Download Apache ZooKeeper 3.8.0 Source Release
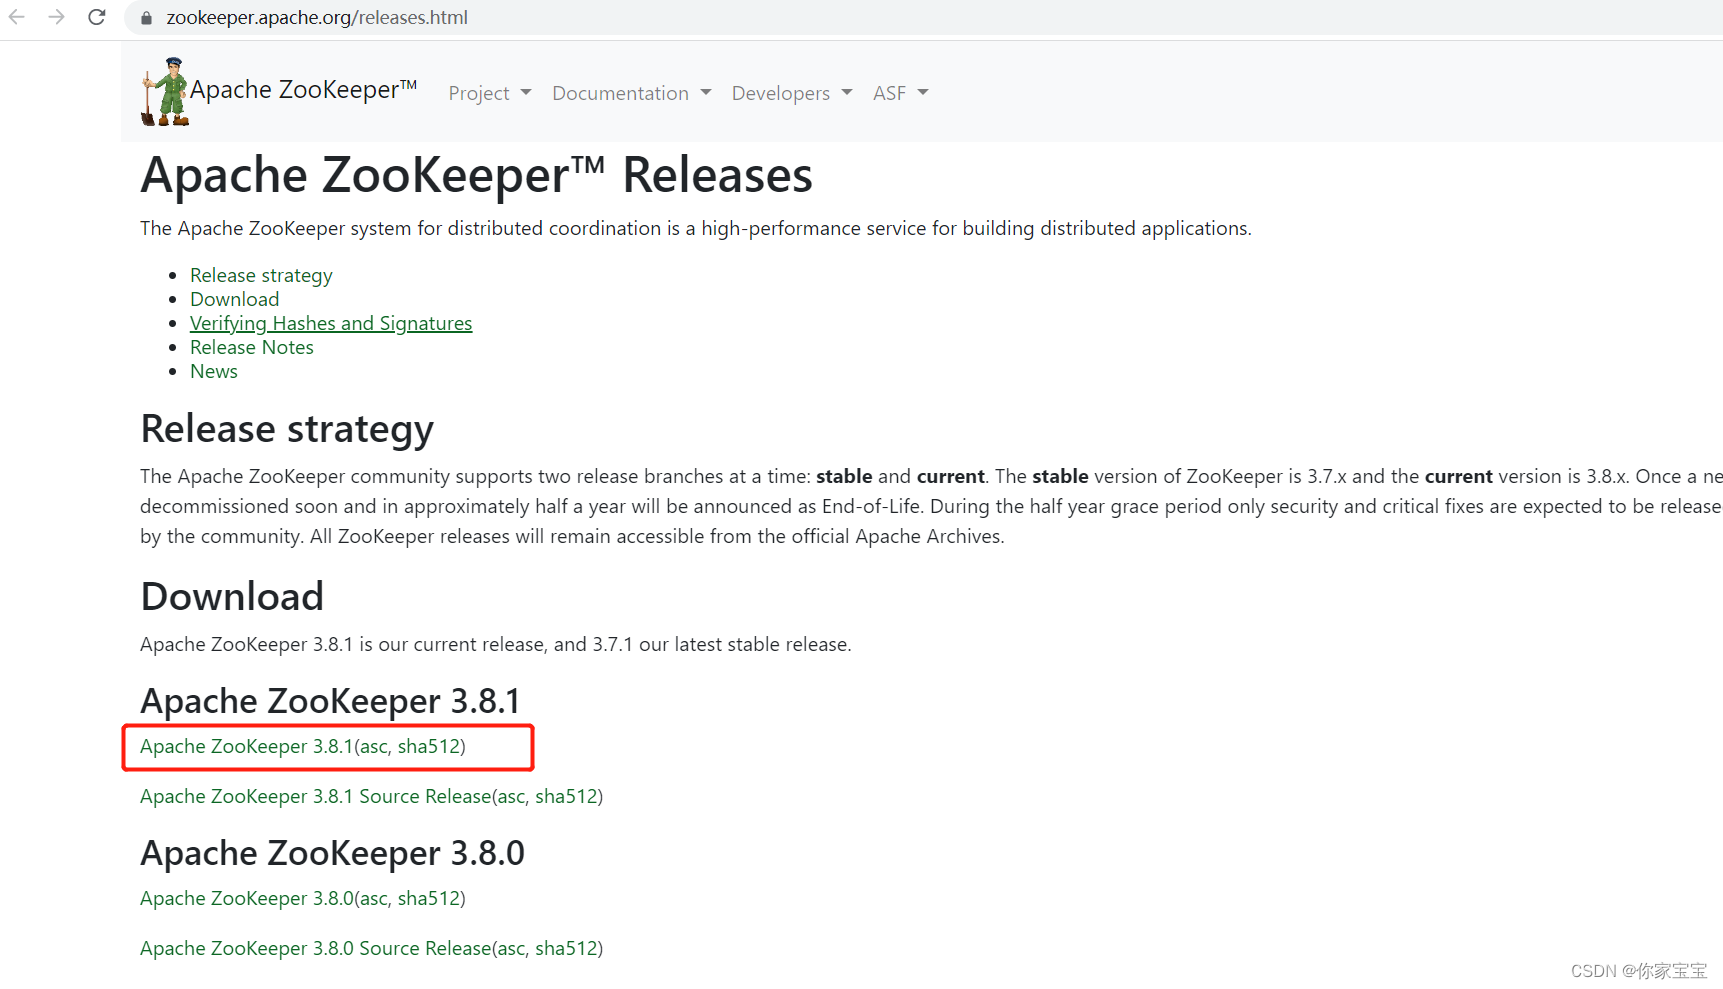This screenshot has height=989, width=1723. tap(315, 948)
